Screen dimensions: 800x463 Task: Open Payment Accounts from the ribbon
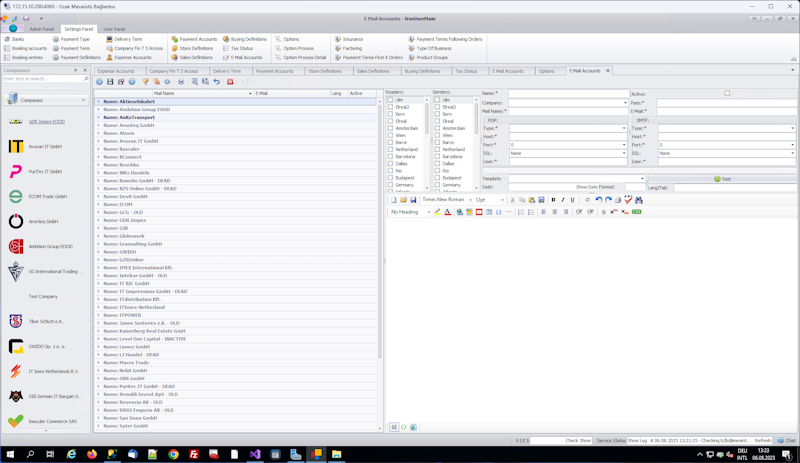pyautogui.click(x=194, y=39)
